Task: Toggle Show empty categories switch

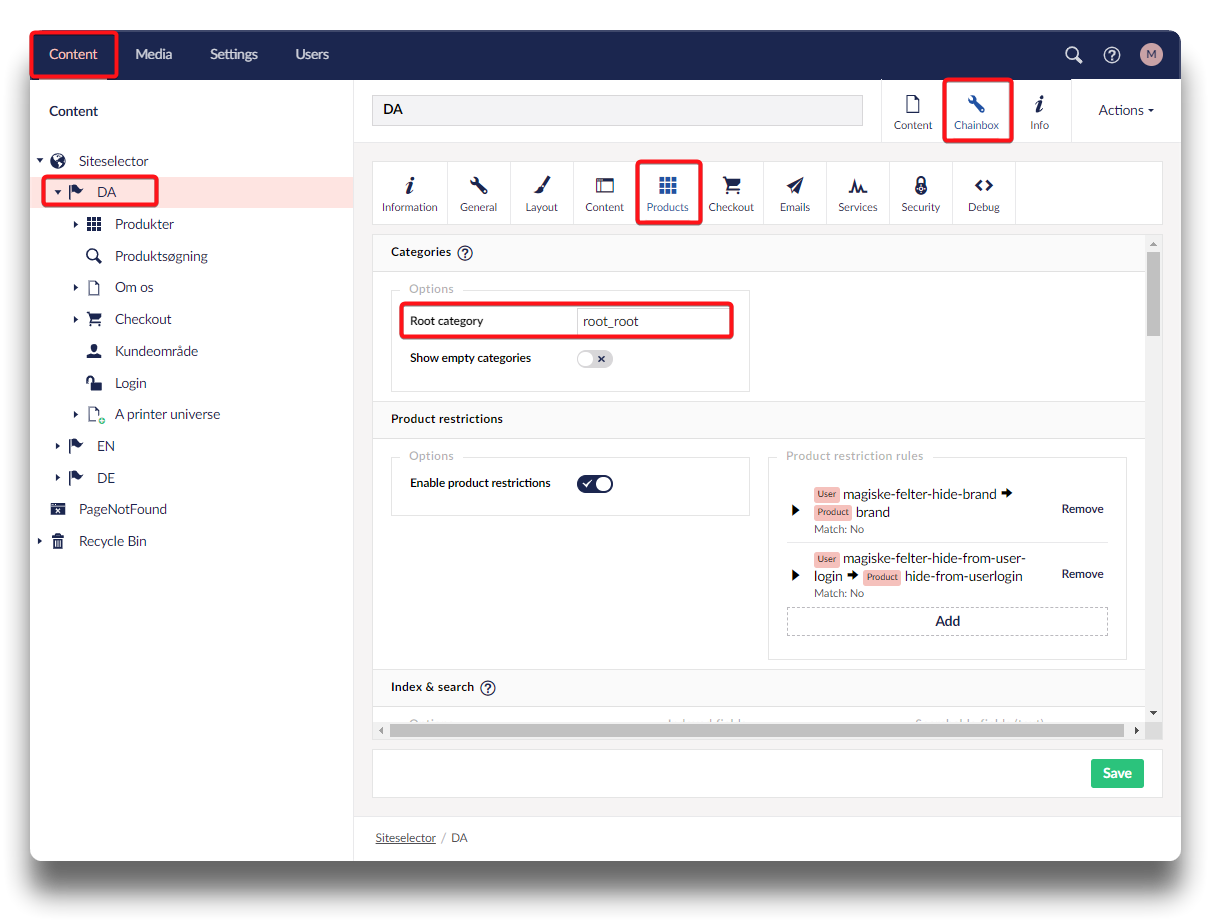Action: tap(594, 359)
